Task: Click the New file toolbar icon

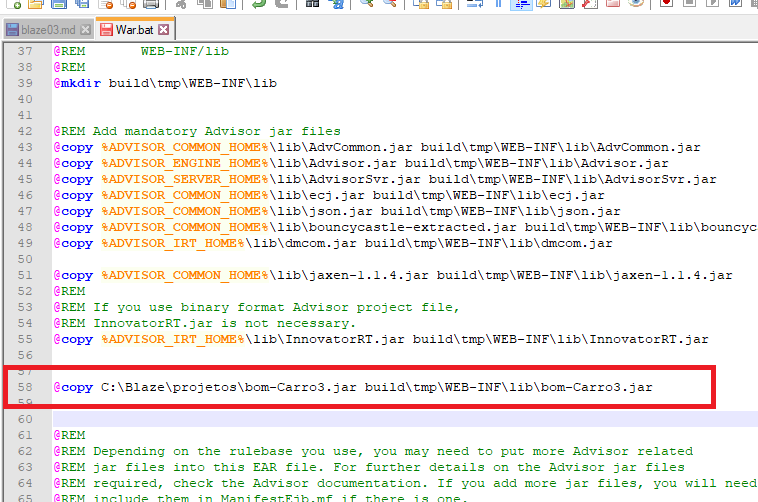Action: tap(14, 4)
